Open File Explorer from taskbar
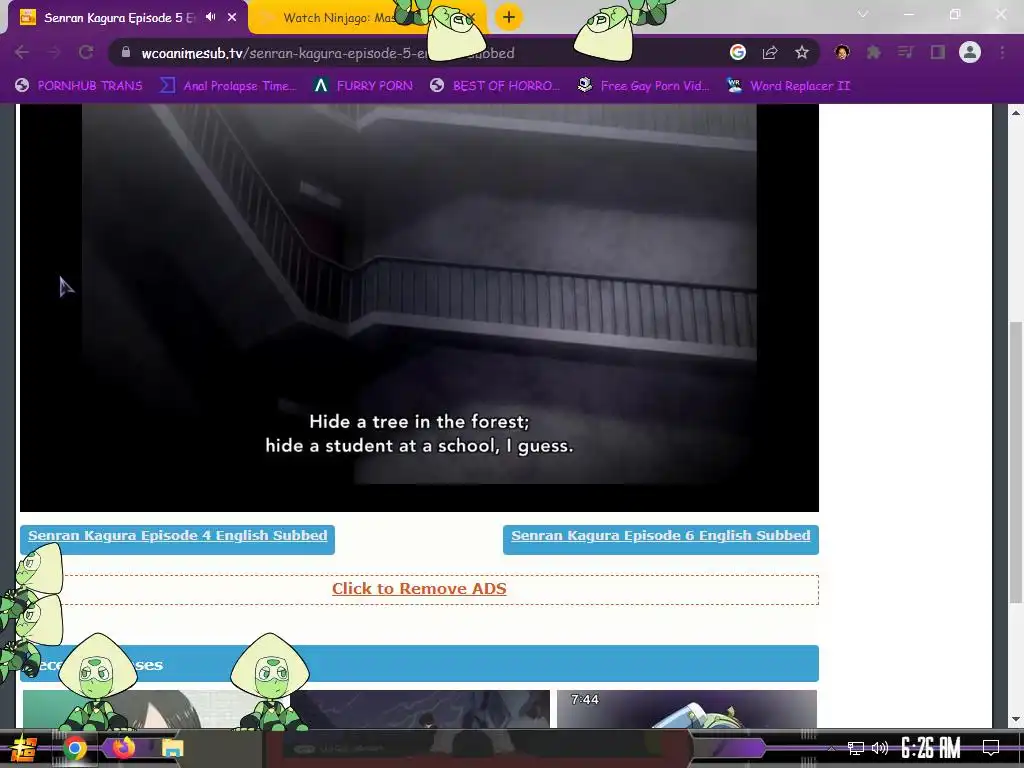 coord(172,748)
